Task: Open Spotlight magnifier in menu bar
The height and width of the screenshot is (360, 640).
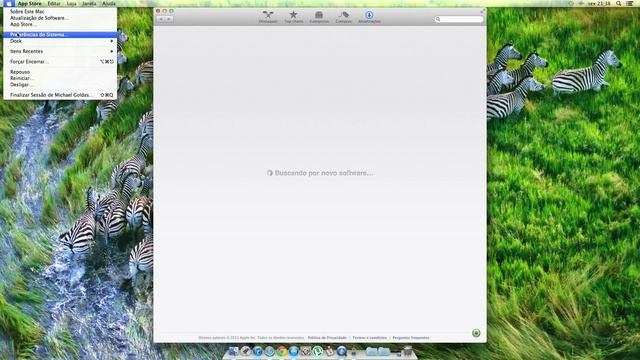Action: [619, 3]
